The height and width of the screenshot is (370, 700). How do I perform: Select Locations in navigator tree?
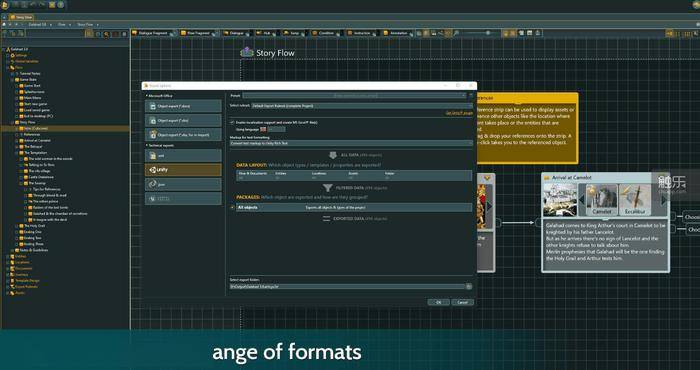22,262
